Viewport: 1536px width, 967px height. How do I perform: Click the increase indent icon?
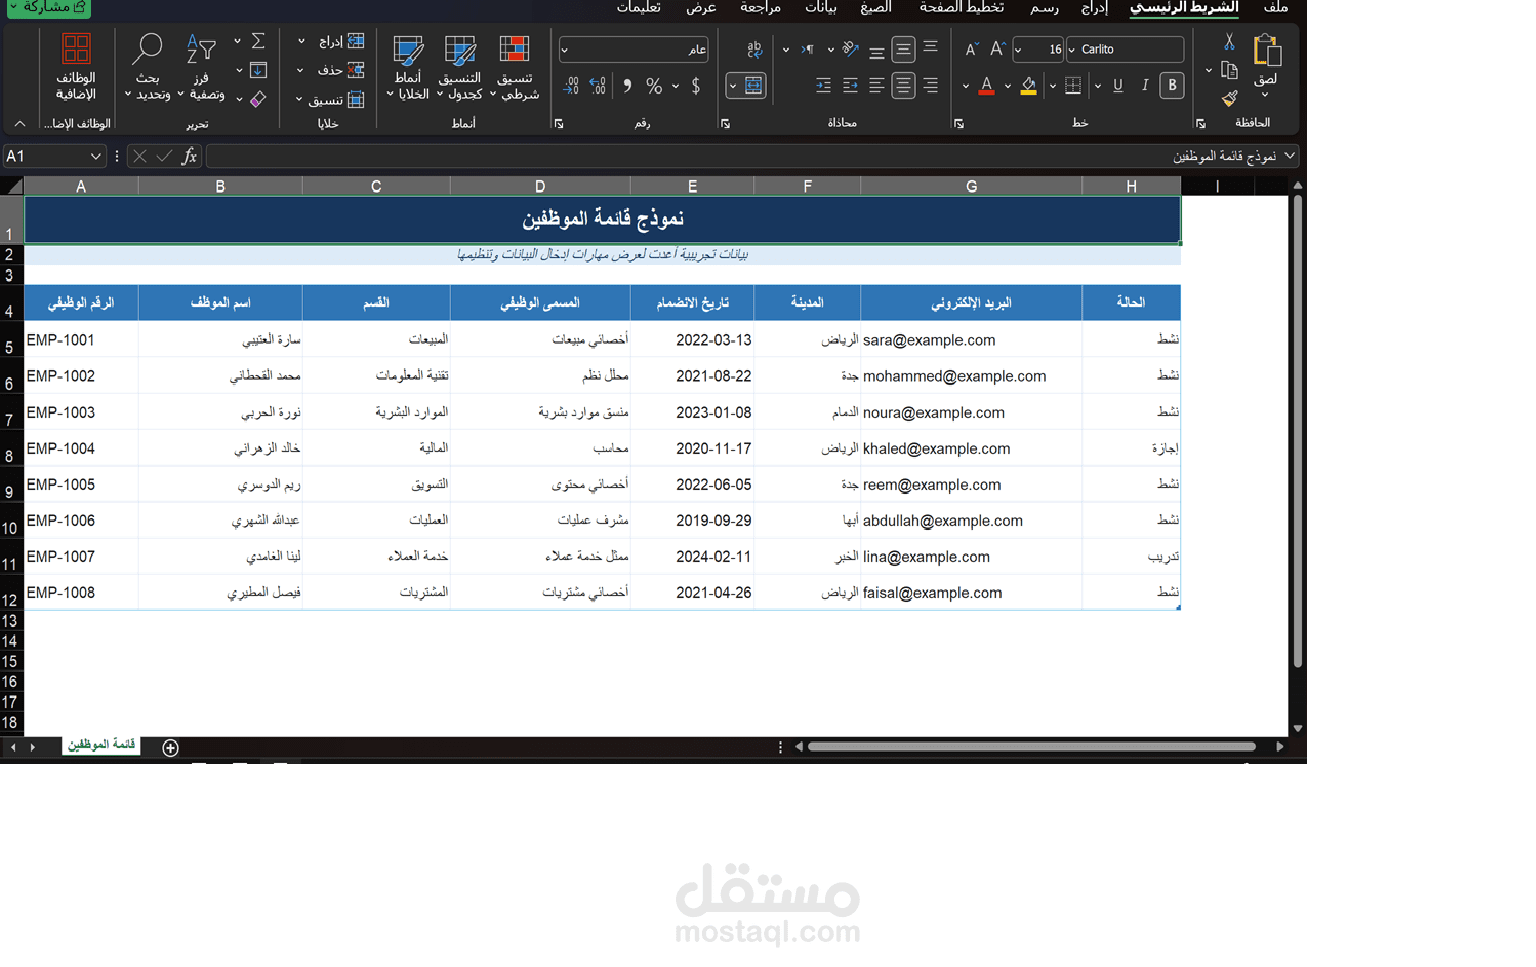(x=823, y=86)
